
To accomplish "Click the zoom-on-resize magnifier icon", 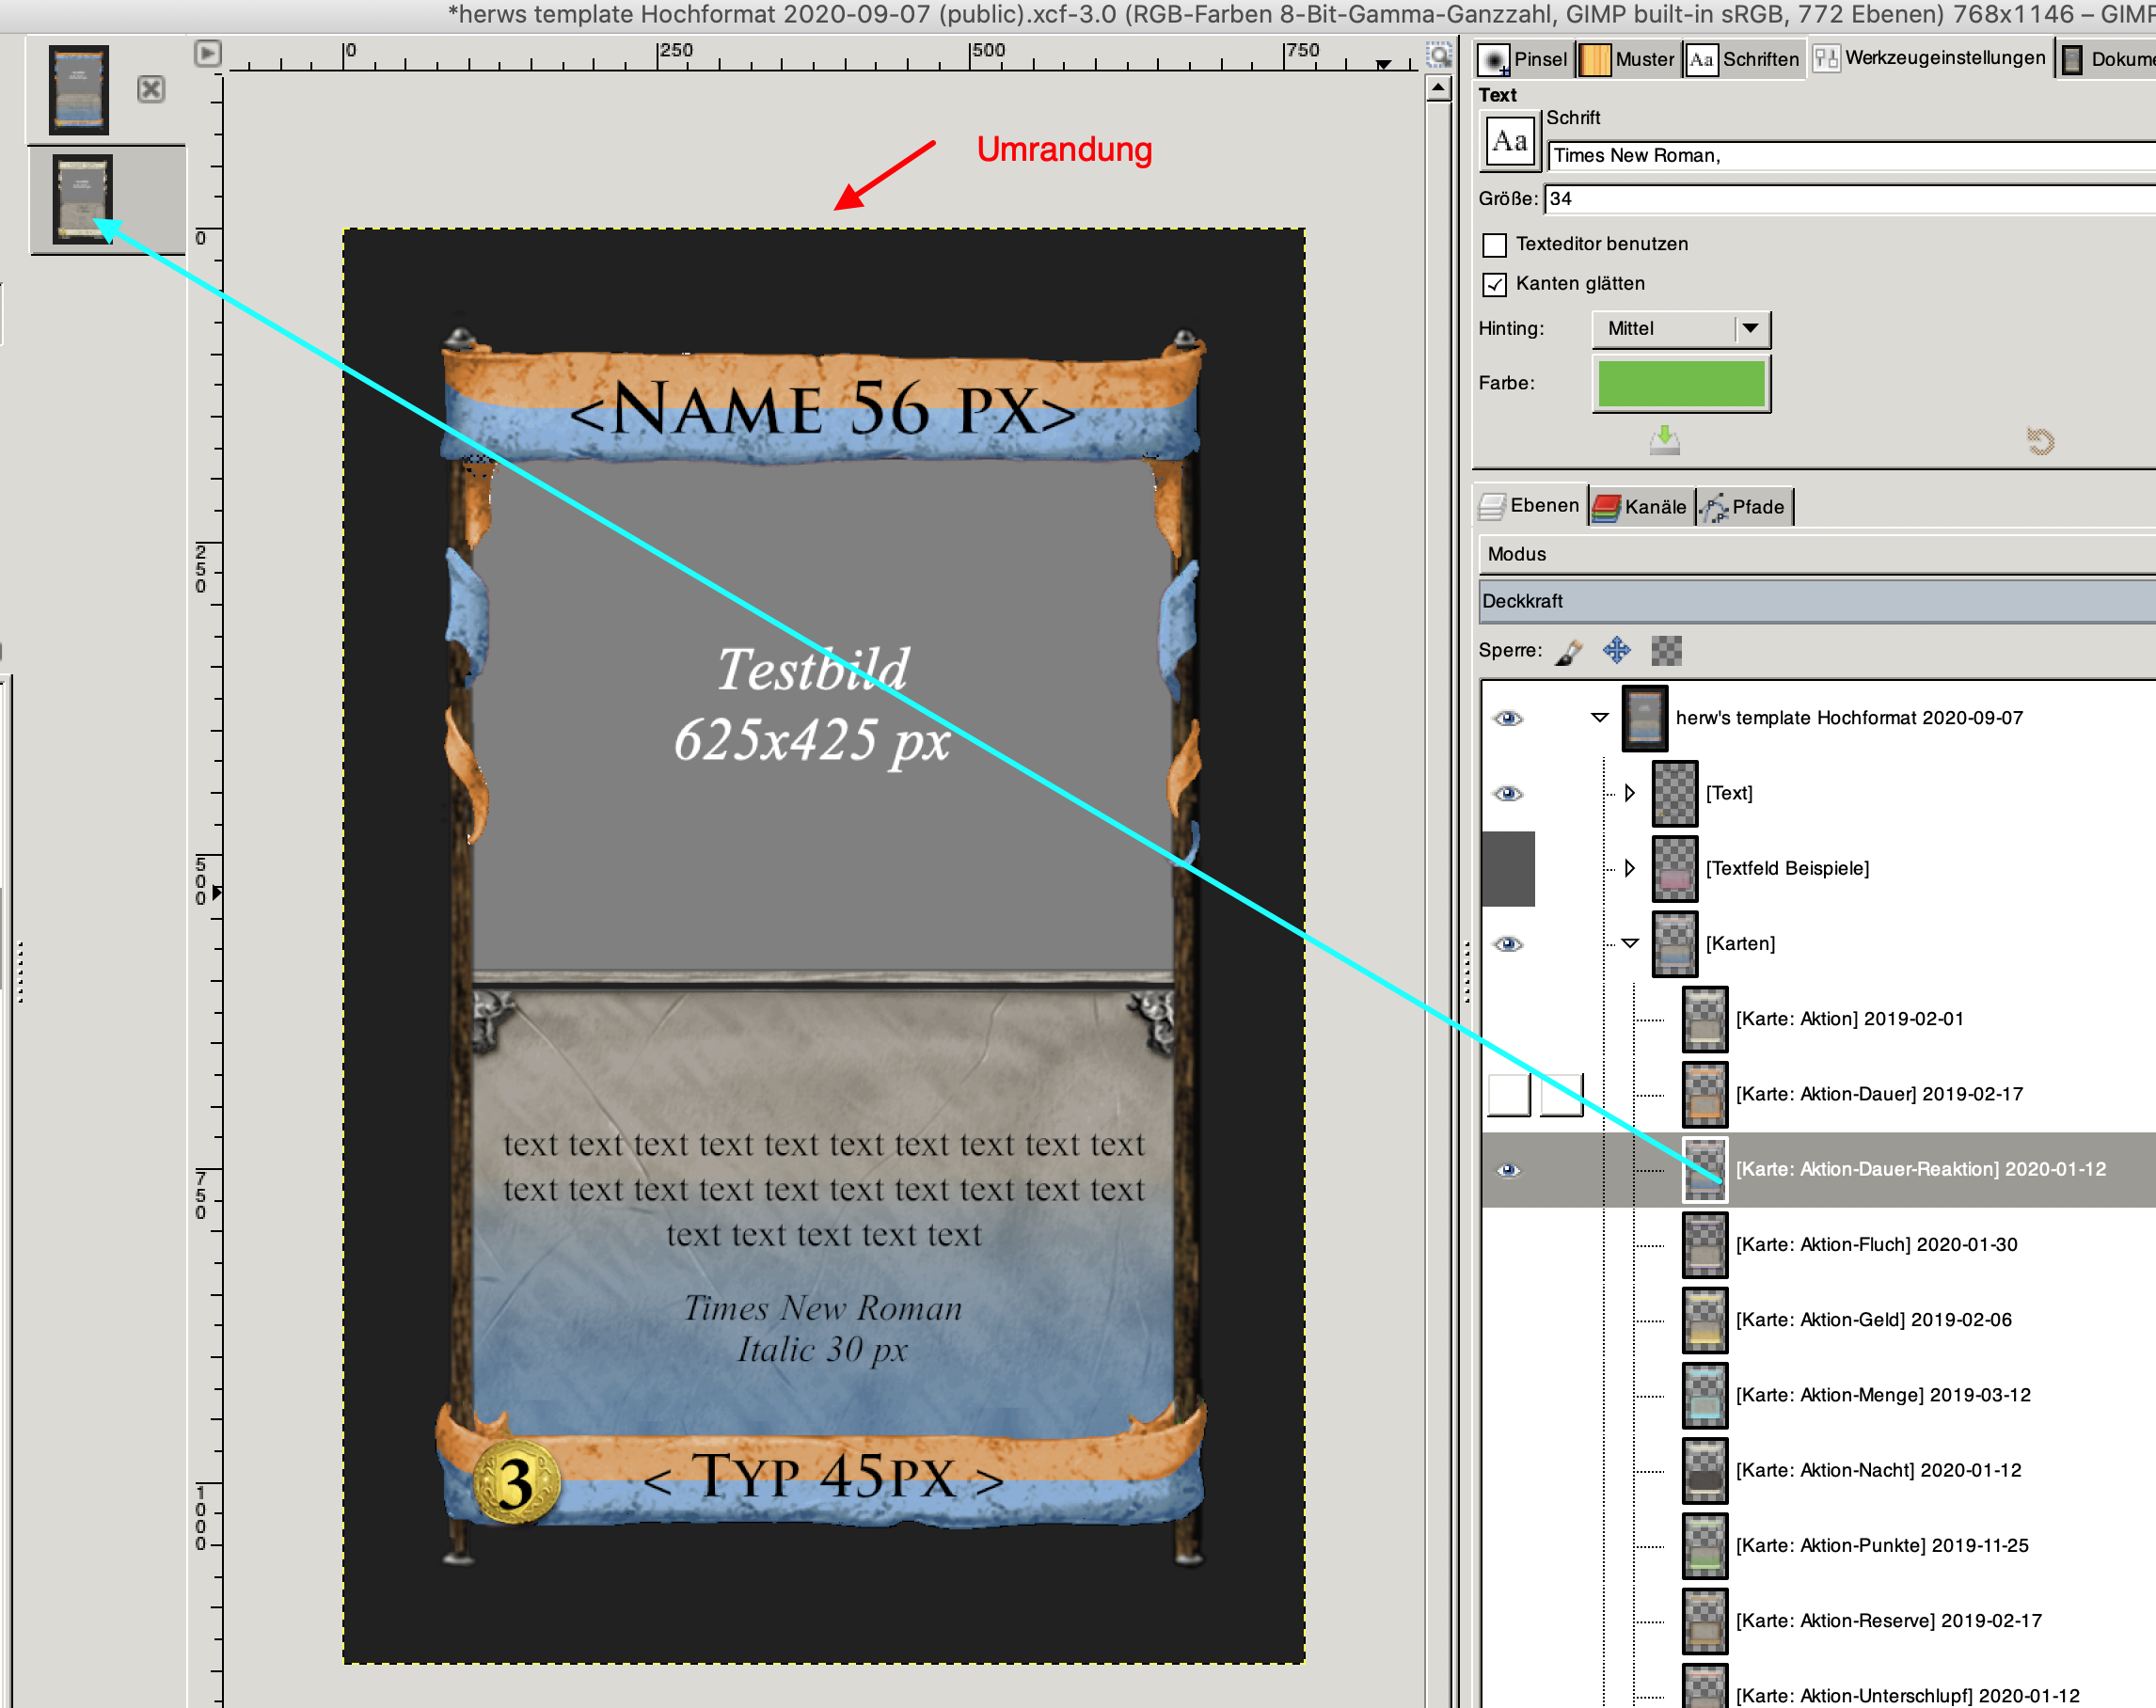I will pyautogui.click(x=1439, y=55).
